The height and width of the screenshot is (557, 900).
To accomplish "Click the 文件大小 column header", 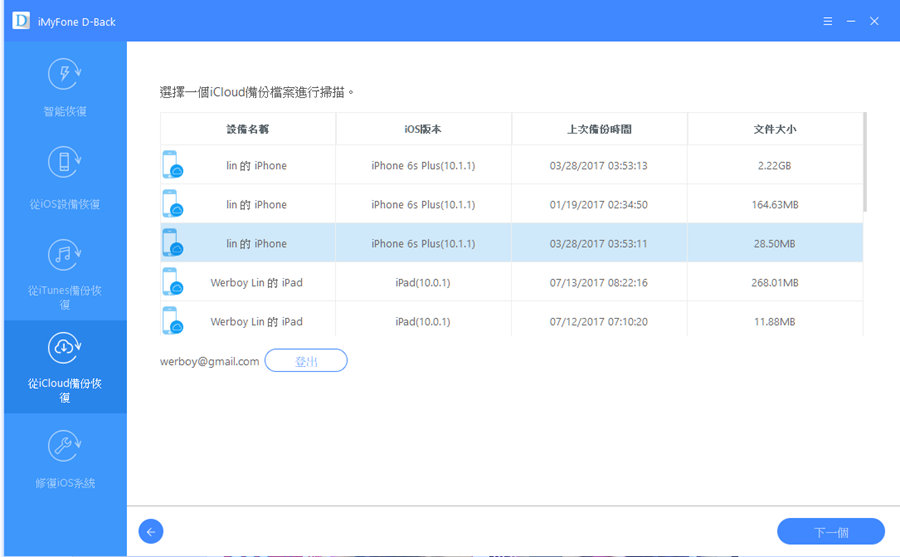I will 775,129.
